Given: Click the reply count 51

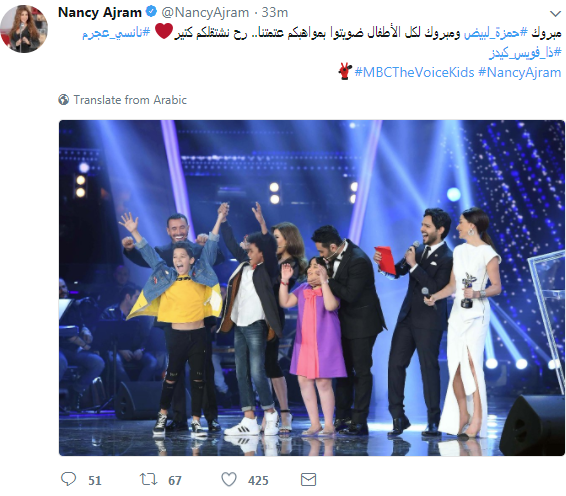Looking at the screenshot, I should coord(95,480).
